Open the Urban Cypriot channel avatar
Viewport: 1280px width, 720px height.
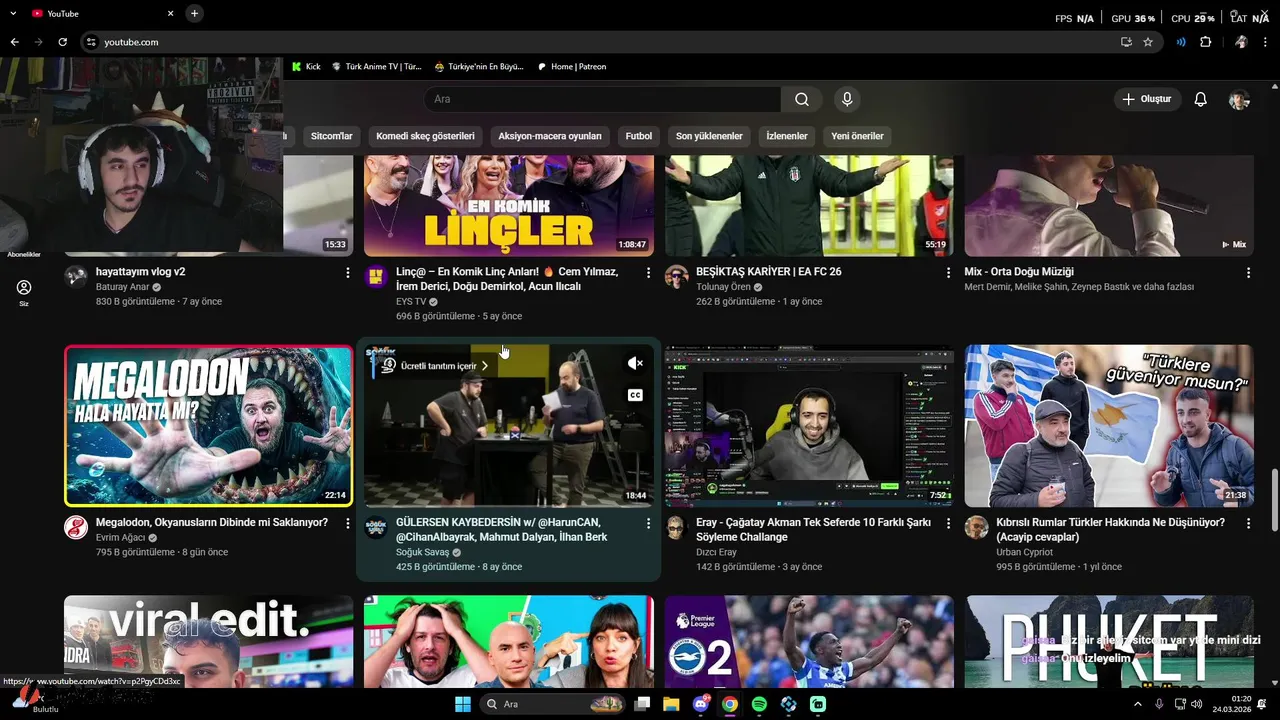click(x=977, y=527)
